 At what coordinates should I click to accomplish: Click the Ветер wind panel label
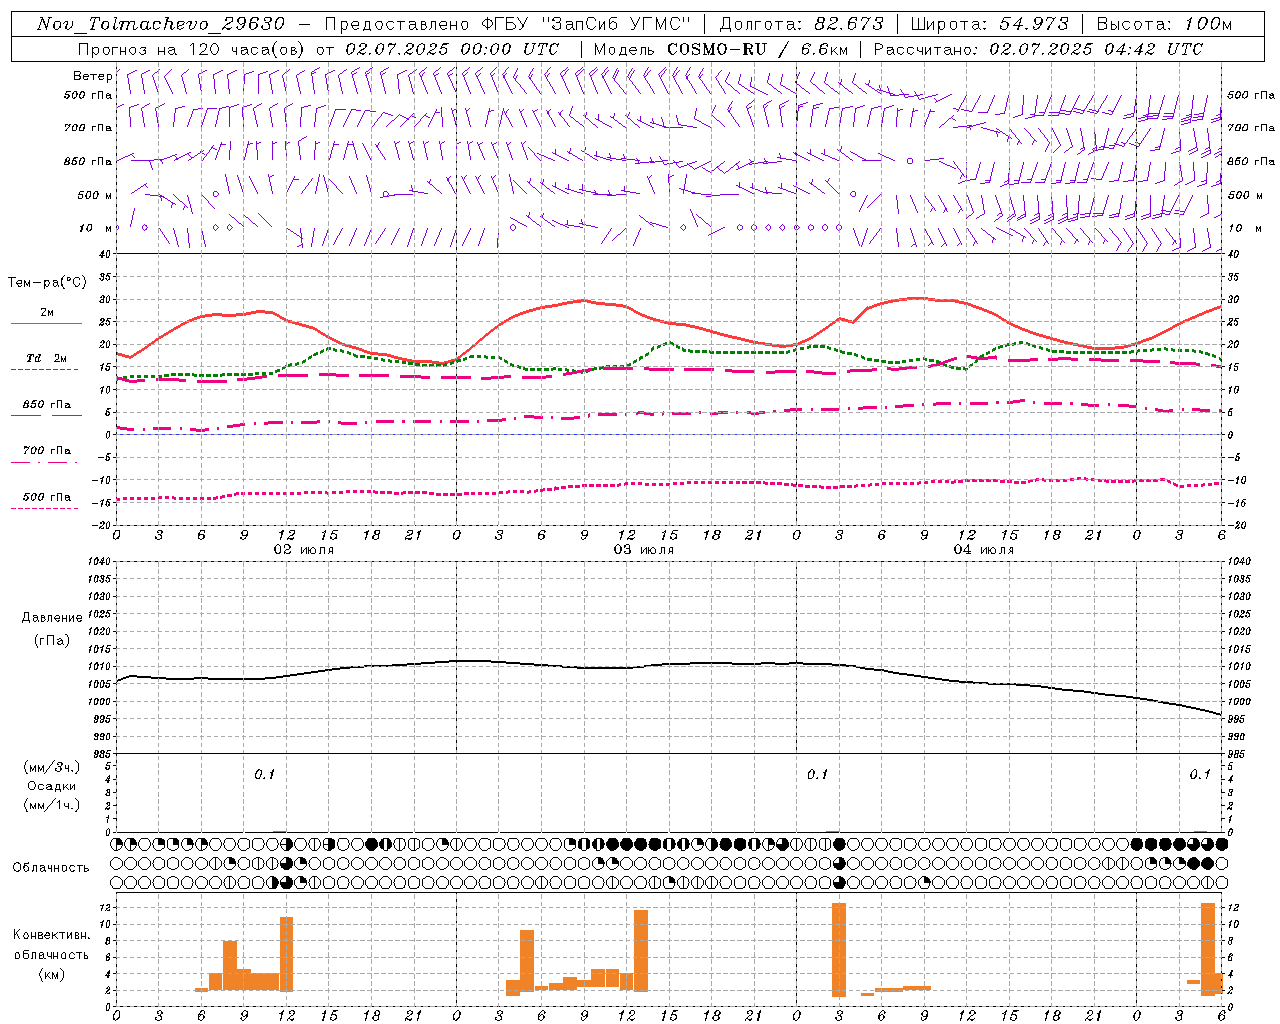pos(92,76)
